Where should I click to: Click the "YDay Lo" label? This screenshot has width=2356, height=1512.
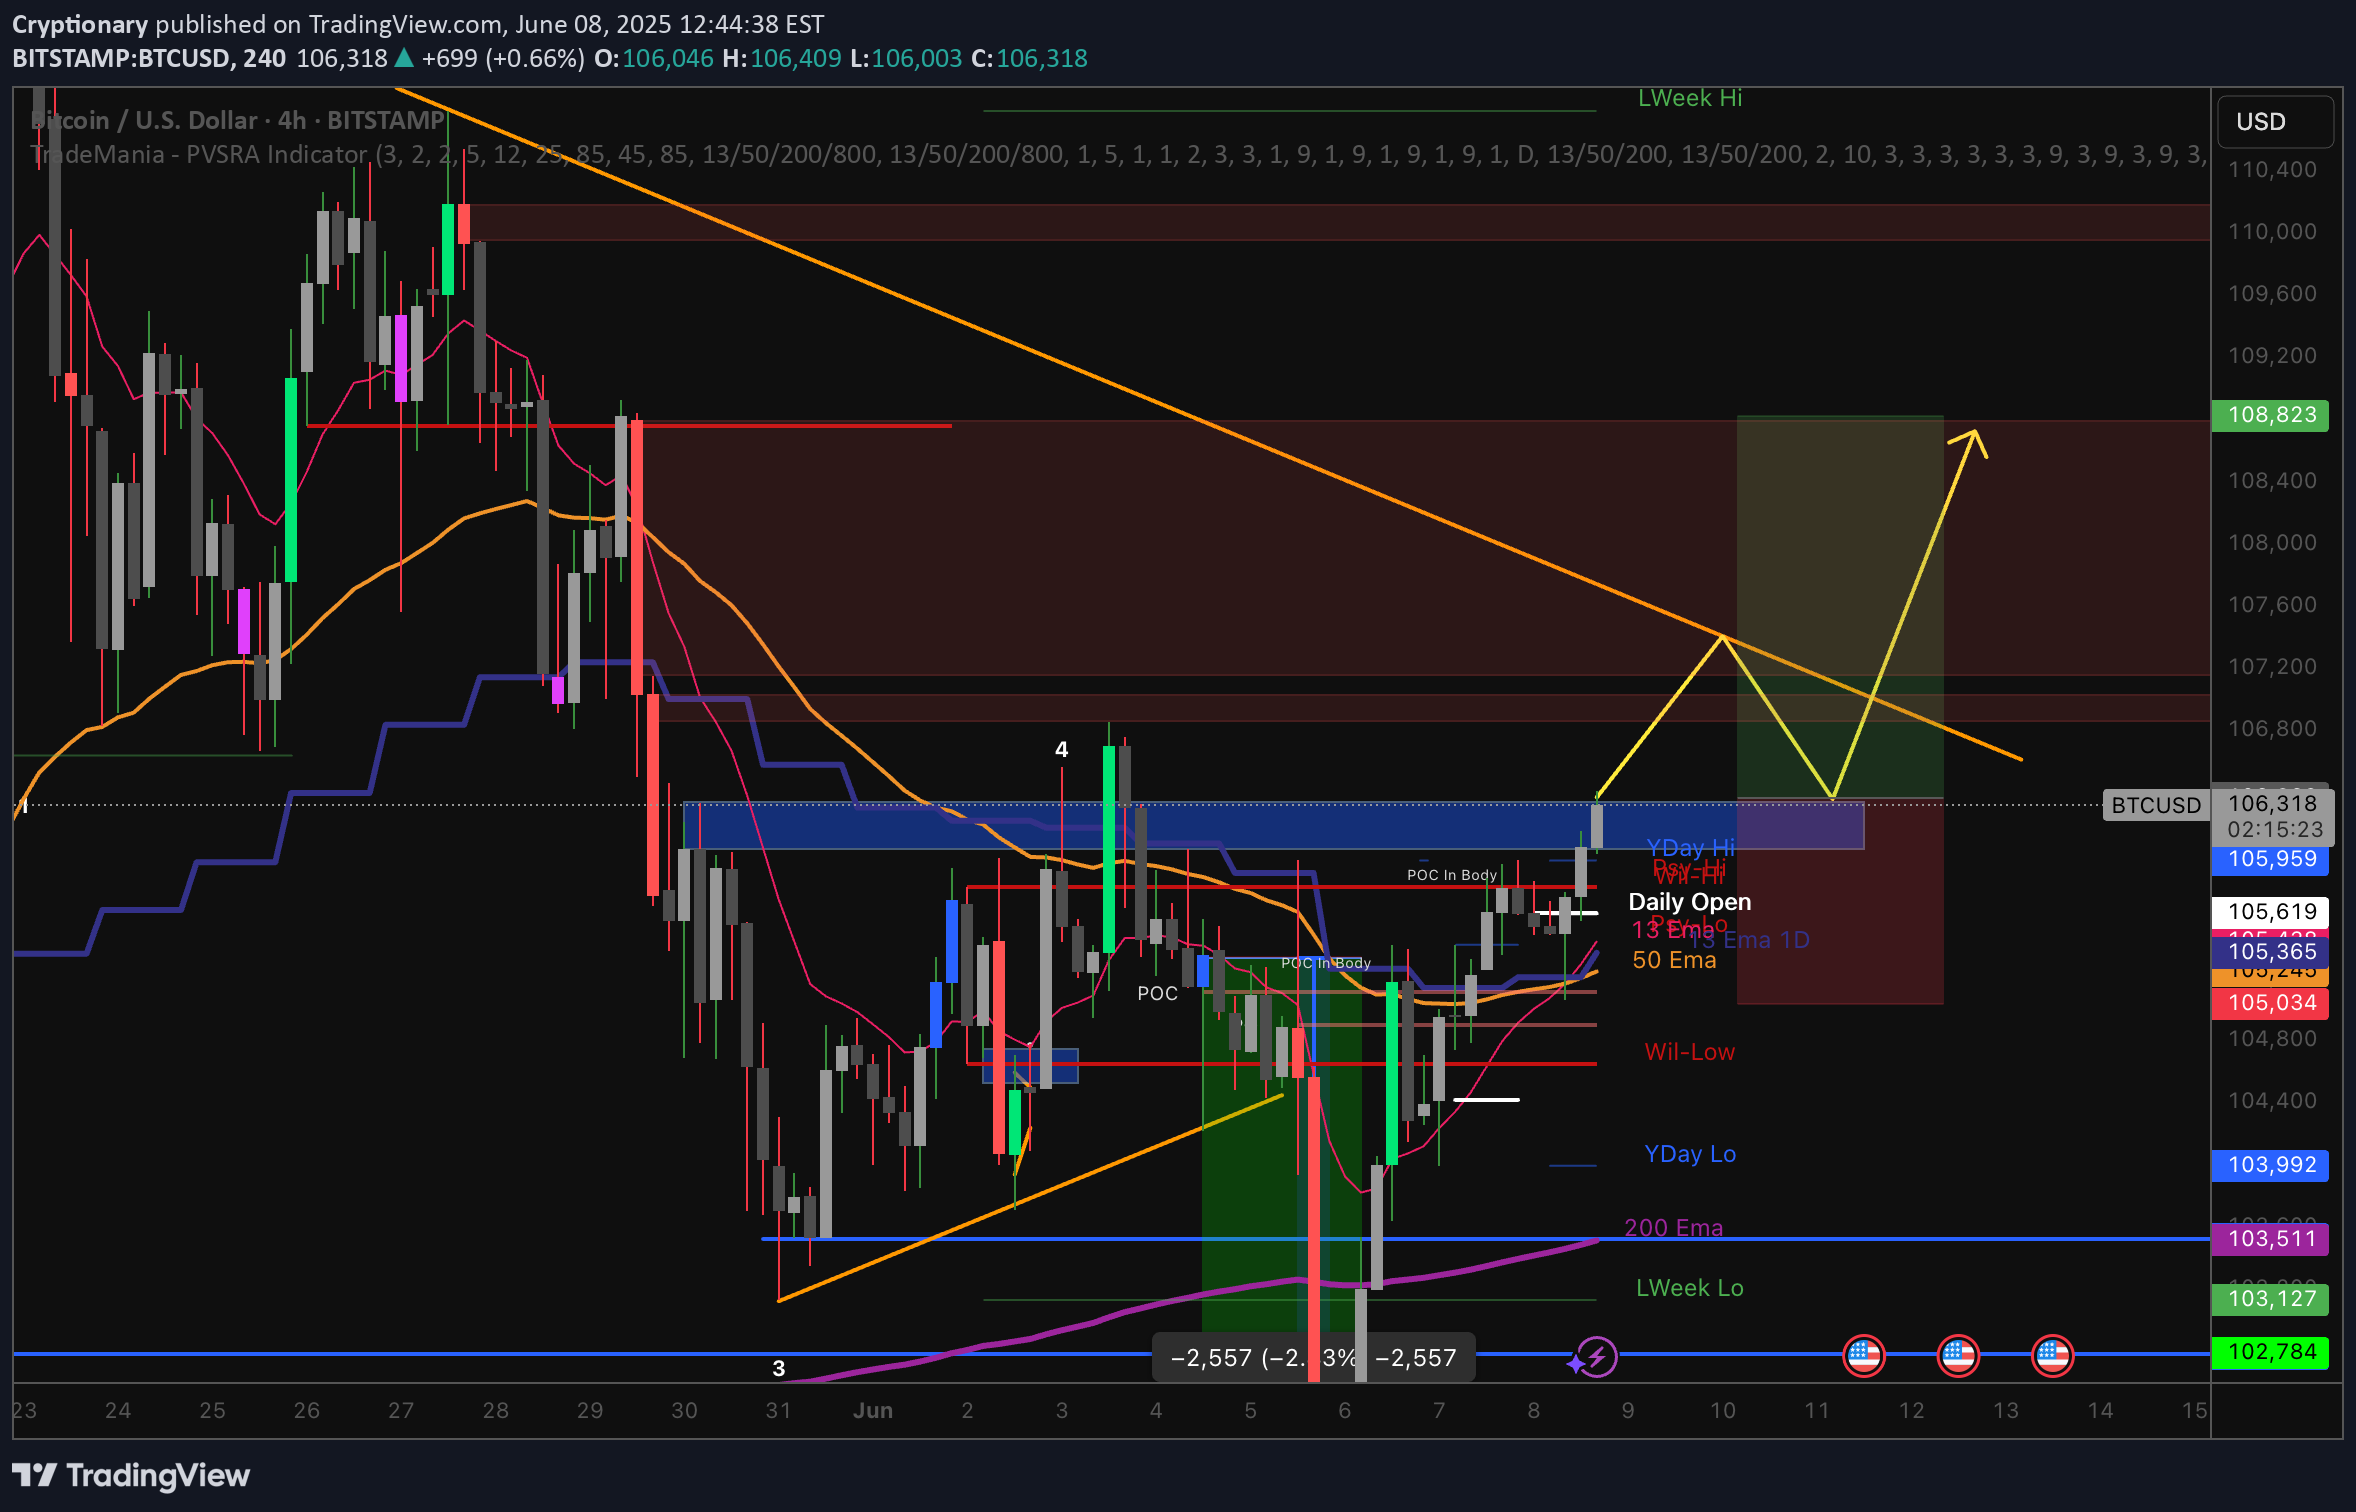(x=1690, y=1154)
